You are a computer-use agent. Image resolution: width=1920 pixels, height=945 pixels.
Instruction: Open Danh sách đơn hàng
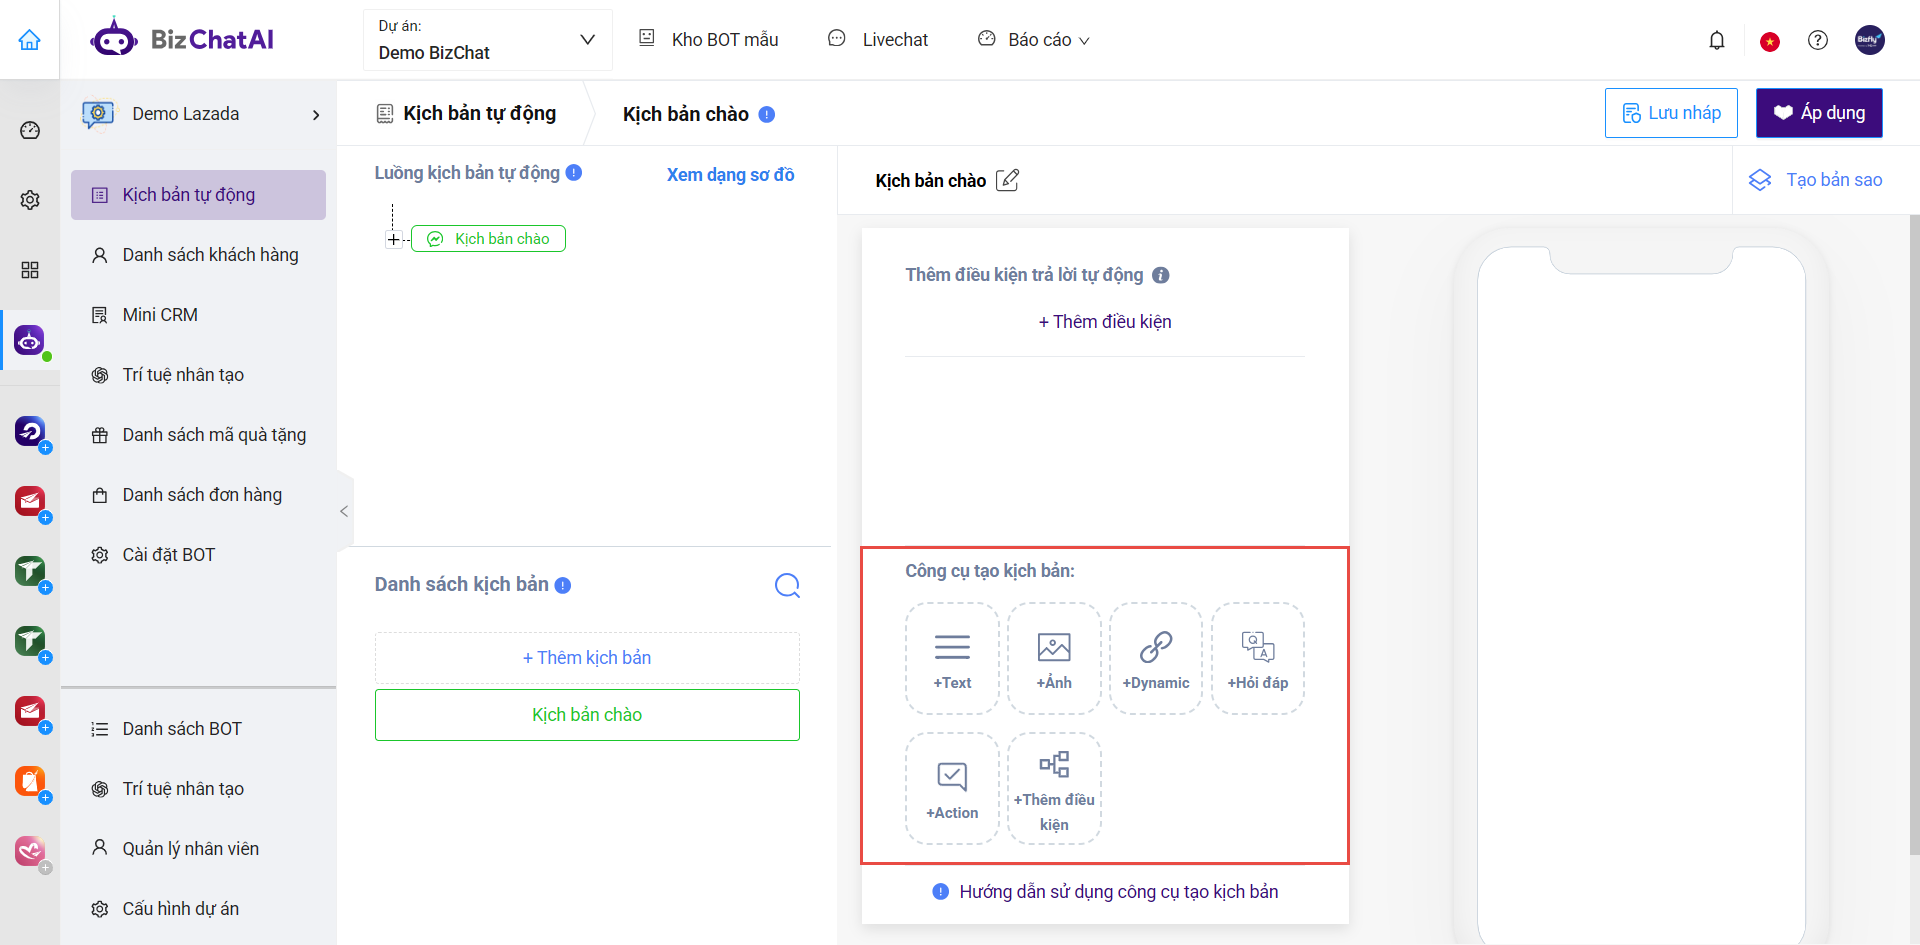pos(198,495)
